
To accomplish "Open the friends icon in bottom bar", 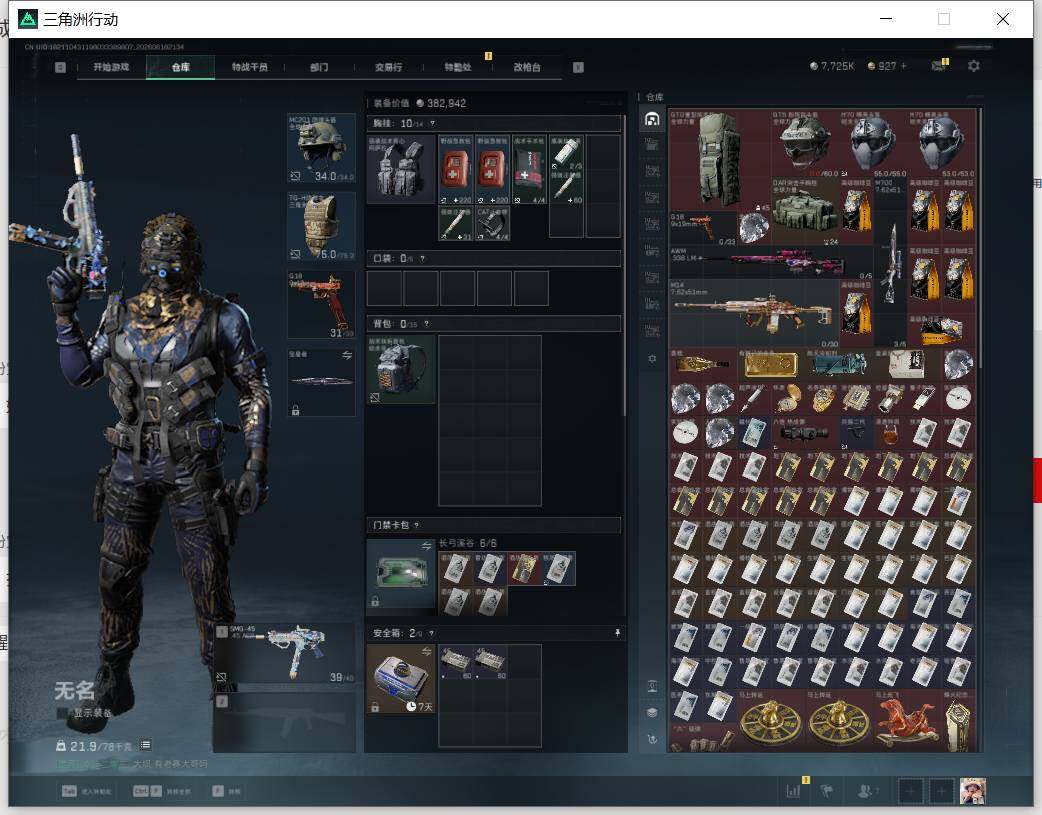I will pos(867,790).
